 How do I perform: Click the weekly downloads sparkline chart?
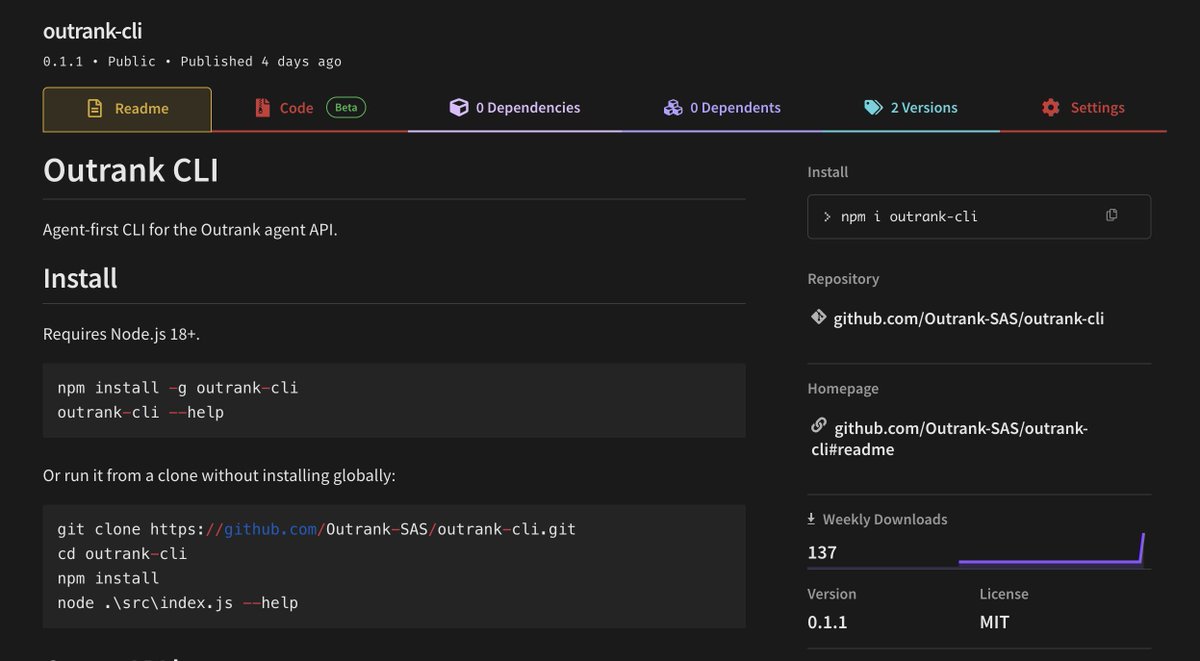(x=1051, y=549)
